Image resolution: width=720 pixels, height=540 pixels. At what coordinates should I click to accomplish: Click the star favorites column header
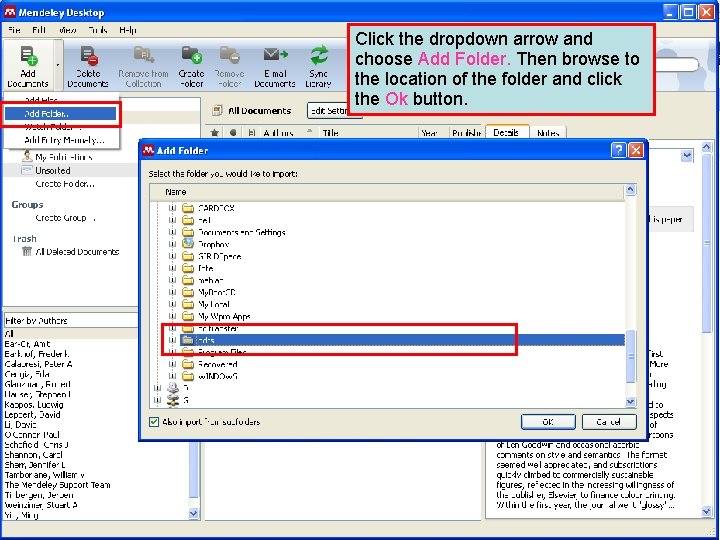click(x=214, y=133)
